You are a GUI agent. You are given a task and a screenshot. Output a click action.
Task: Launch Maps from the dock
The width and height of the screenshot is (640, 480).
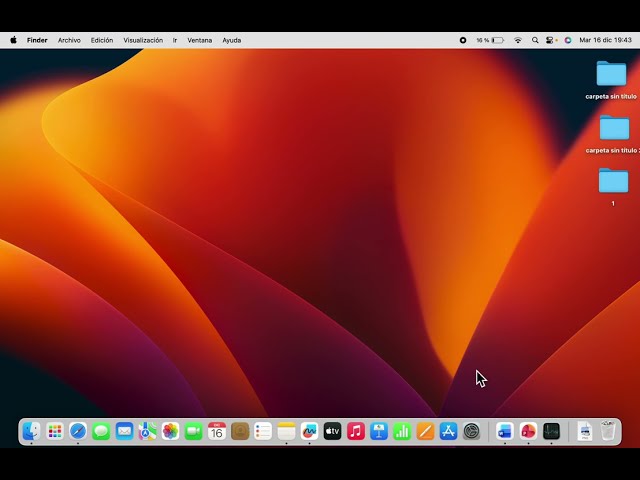tap(147, 431)
